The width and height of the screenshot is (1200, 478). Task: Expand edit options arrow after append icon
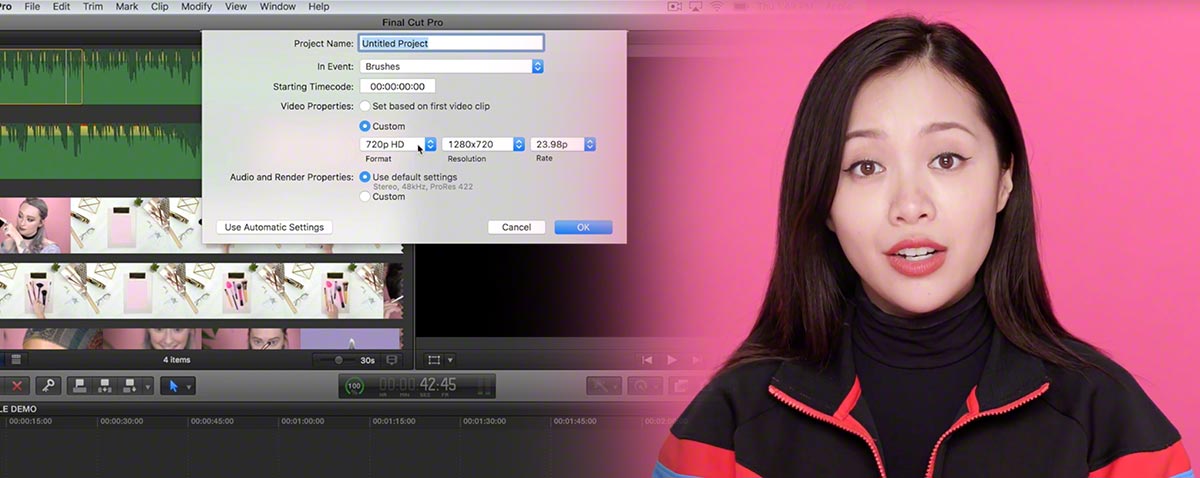149,385
